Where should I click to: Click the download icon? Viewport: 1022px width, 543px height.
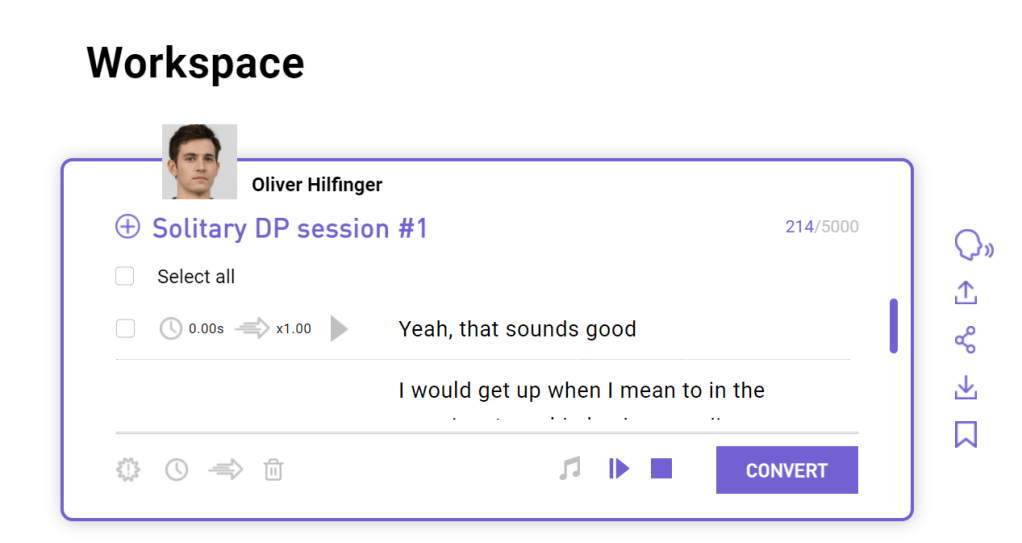point(965,387)
